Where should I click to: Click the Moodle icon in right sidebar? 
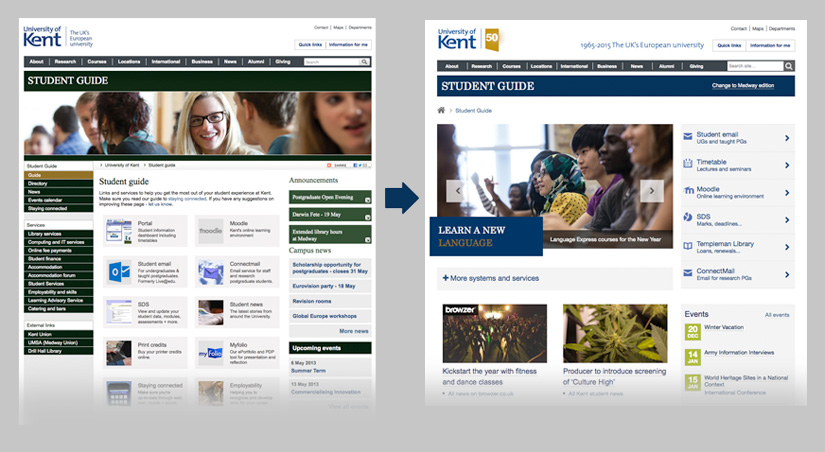[687, 191]
